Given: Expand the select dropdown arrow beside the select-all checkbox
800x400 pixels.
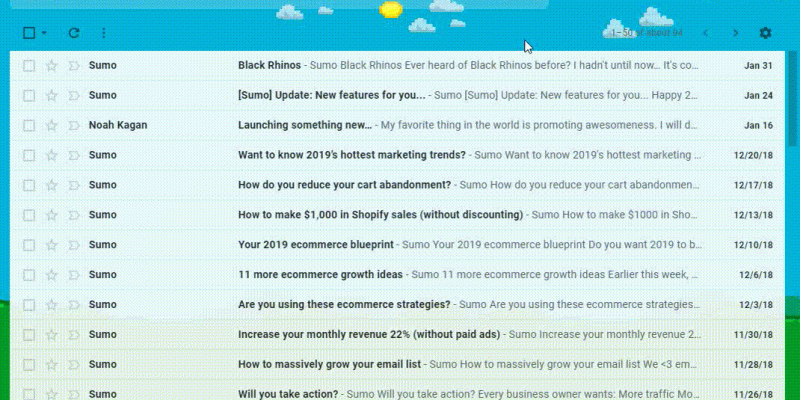Looking at the screenshot, I should point(44,33).
